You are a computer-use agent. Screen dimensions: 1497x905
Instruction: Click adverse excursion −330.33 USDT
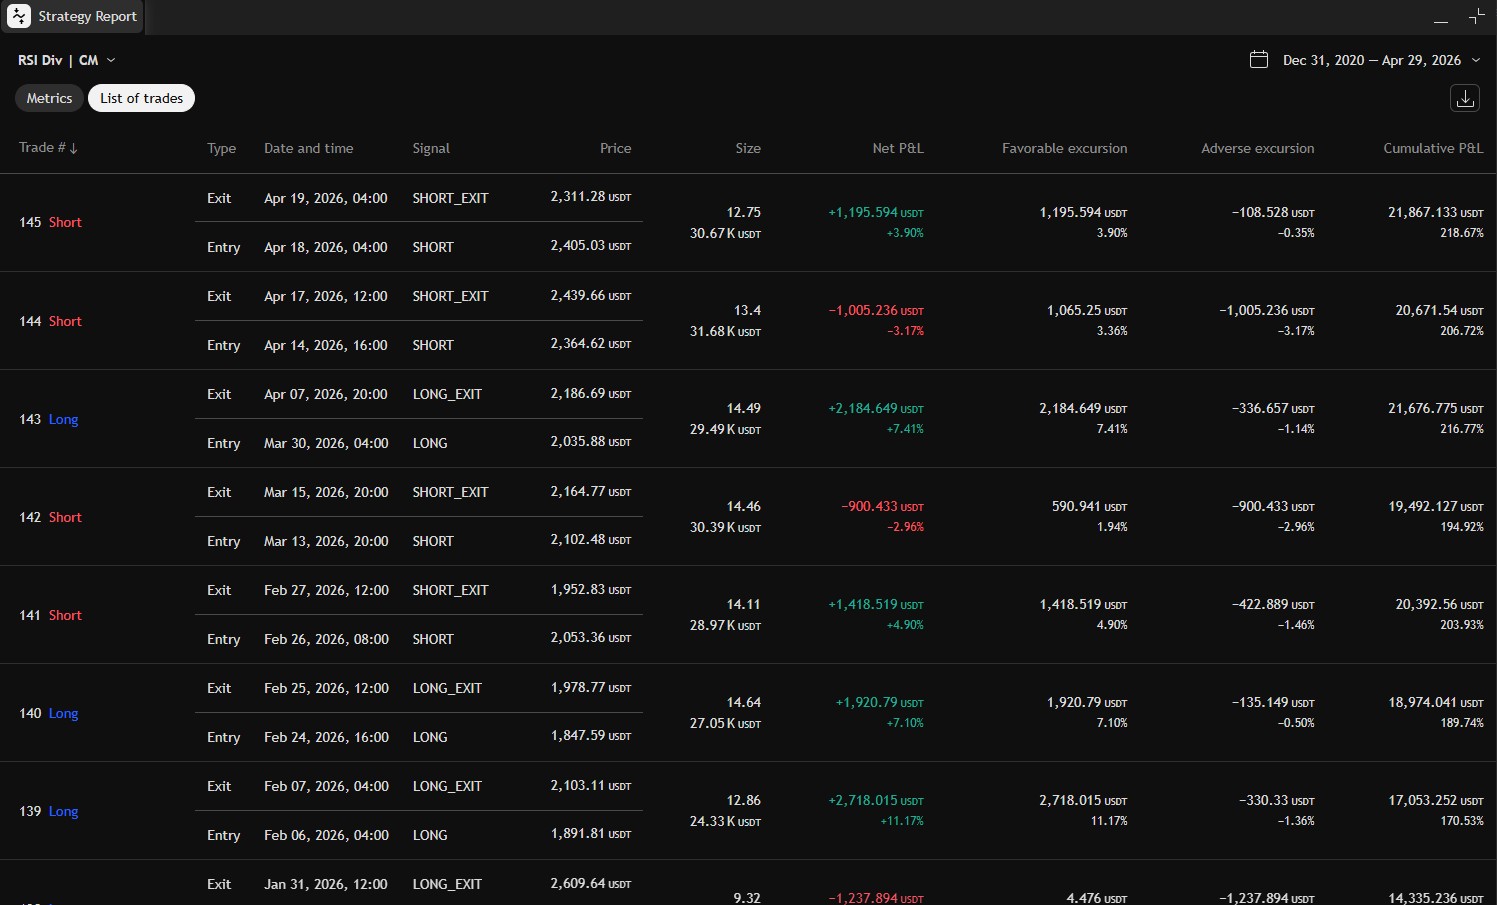(1276, 800)
